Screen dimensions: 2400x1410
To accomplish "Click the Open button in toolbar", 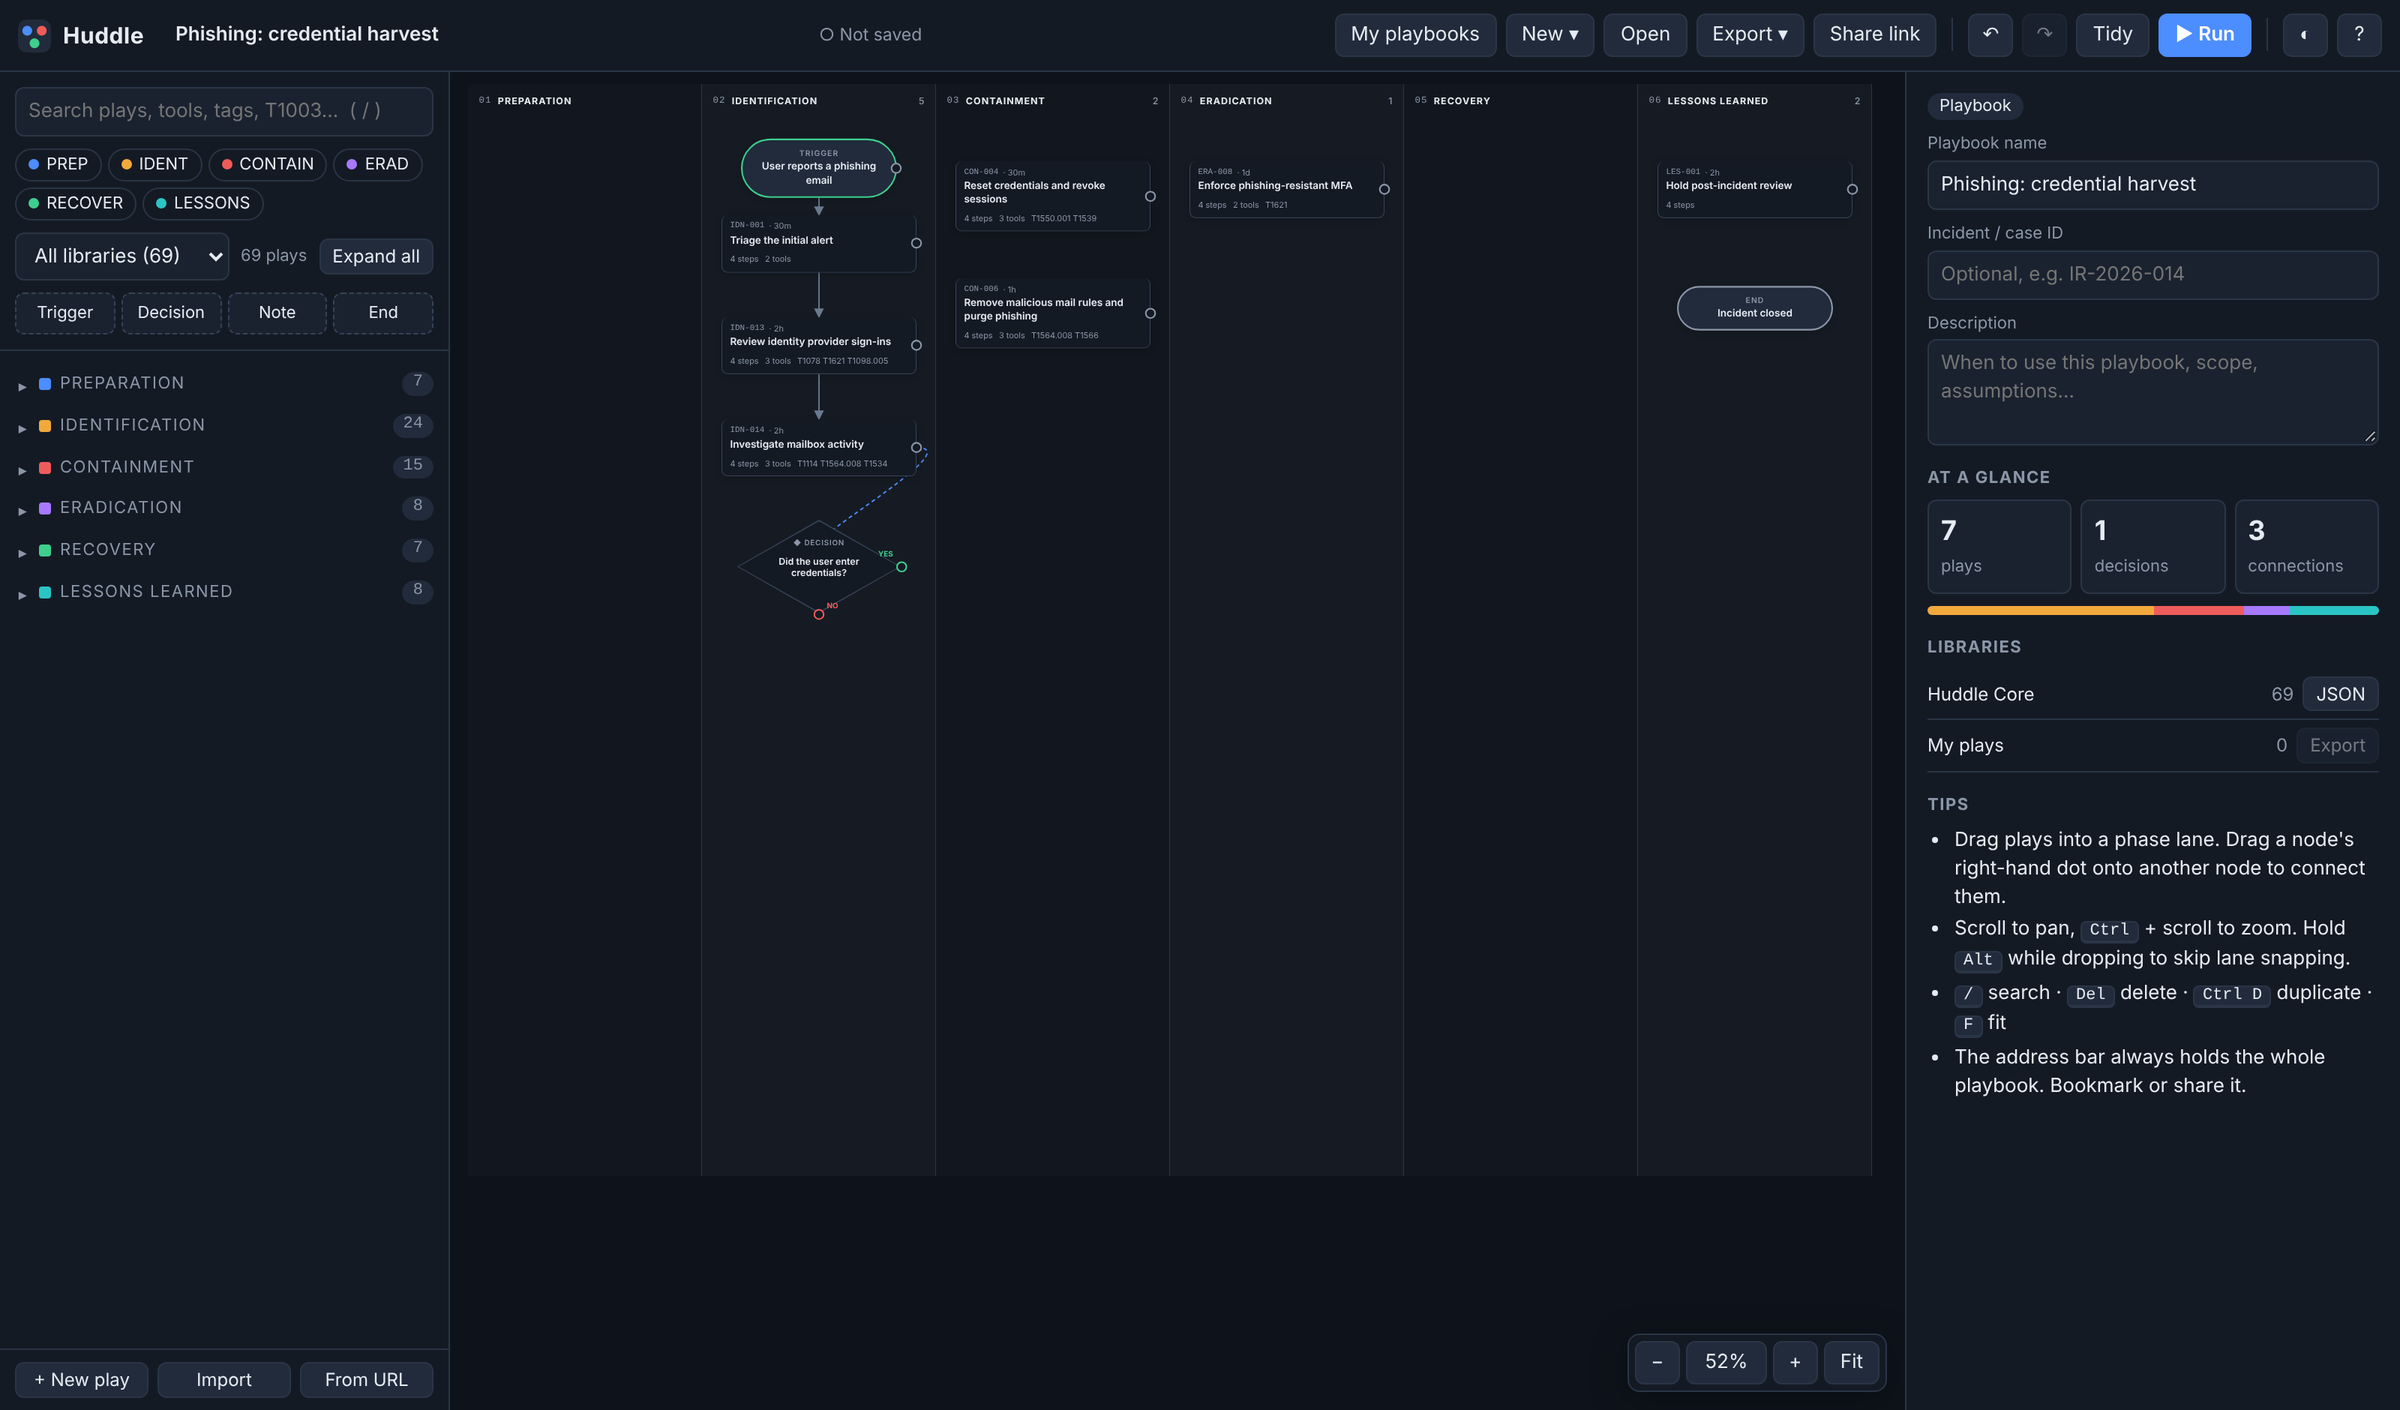I will 1645,35.
